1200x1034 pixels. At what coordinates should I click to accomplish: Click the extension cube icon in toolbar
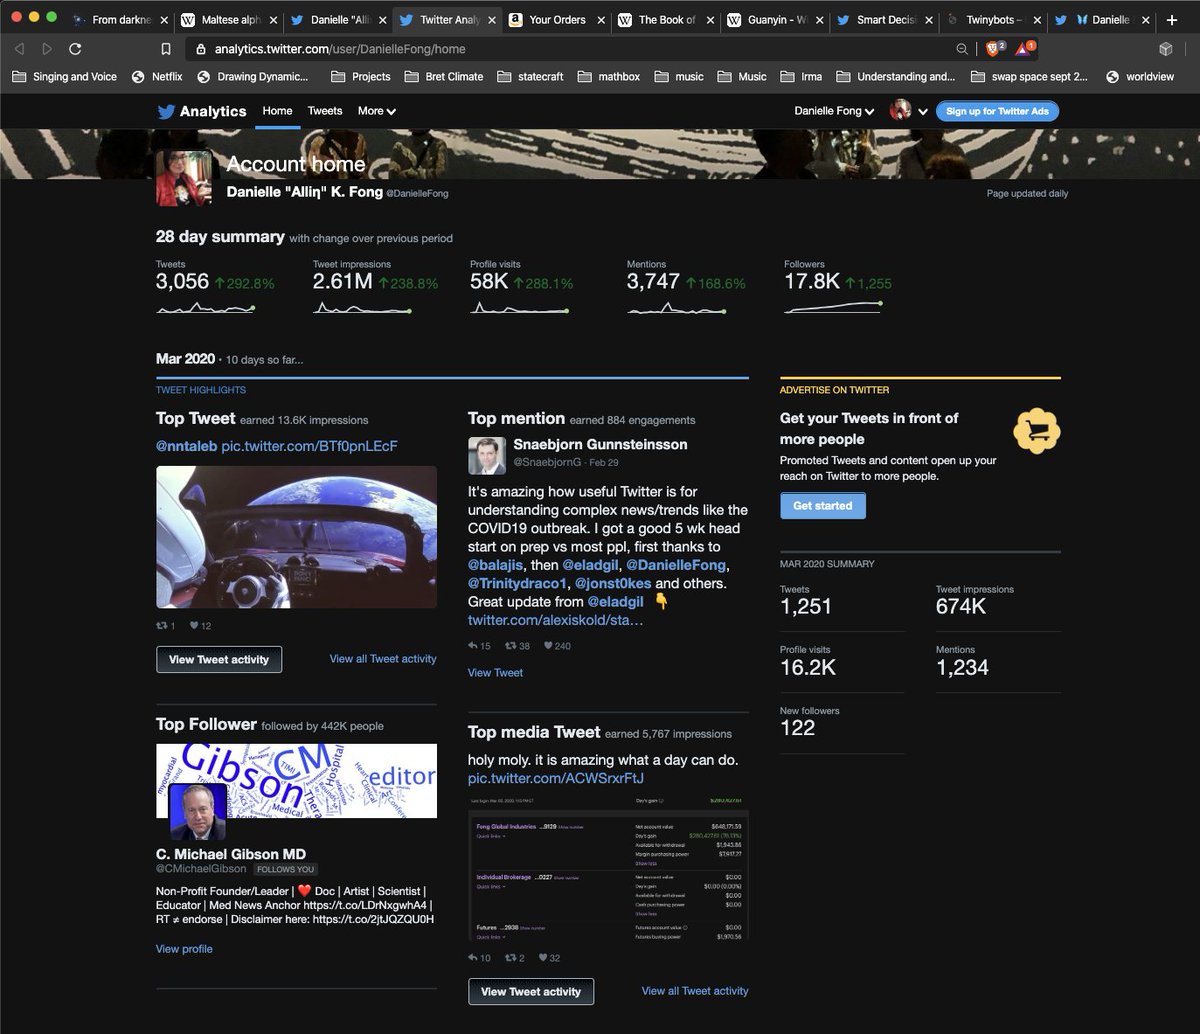point(1165,49)
